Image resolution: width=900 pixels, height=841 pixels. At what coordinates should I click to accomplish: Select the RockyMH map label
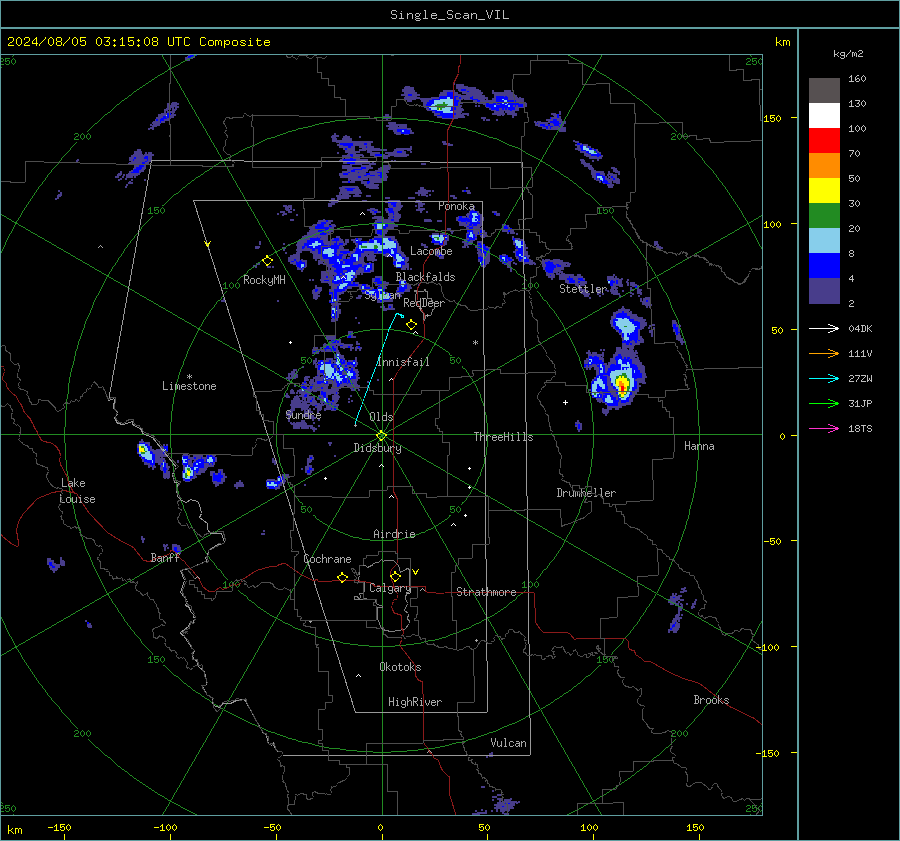pos(264,280)
